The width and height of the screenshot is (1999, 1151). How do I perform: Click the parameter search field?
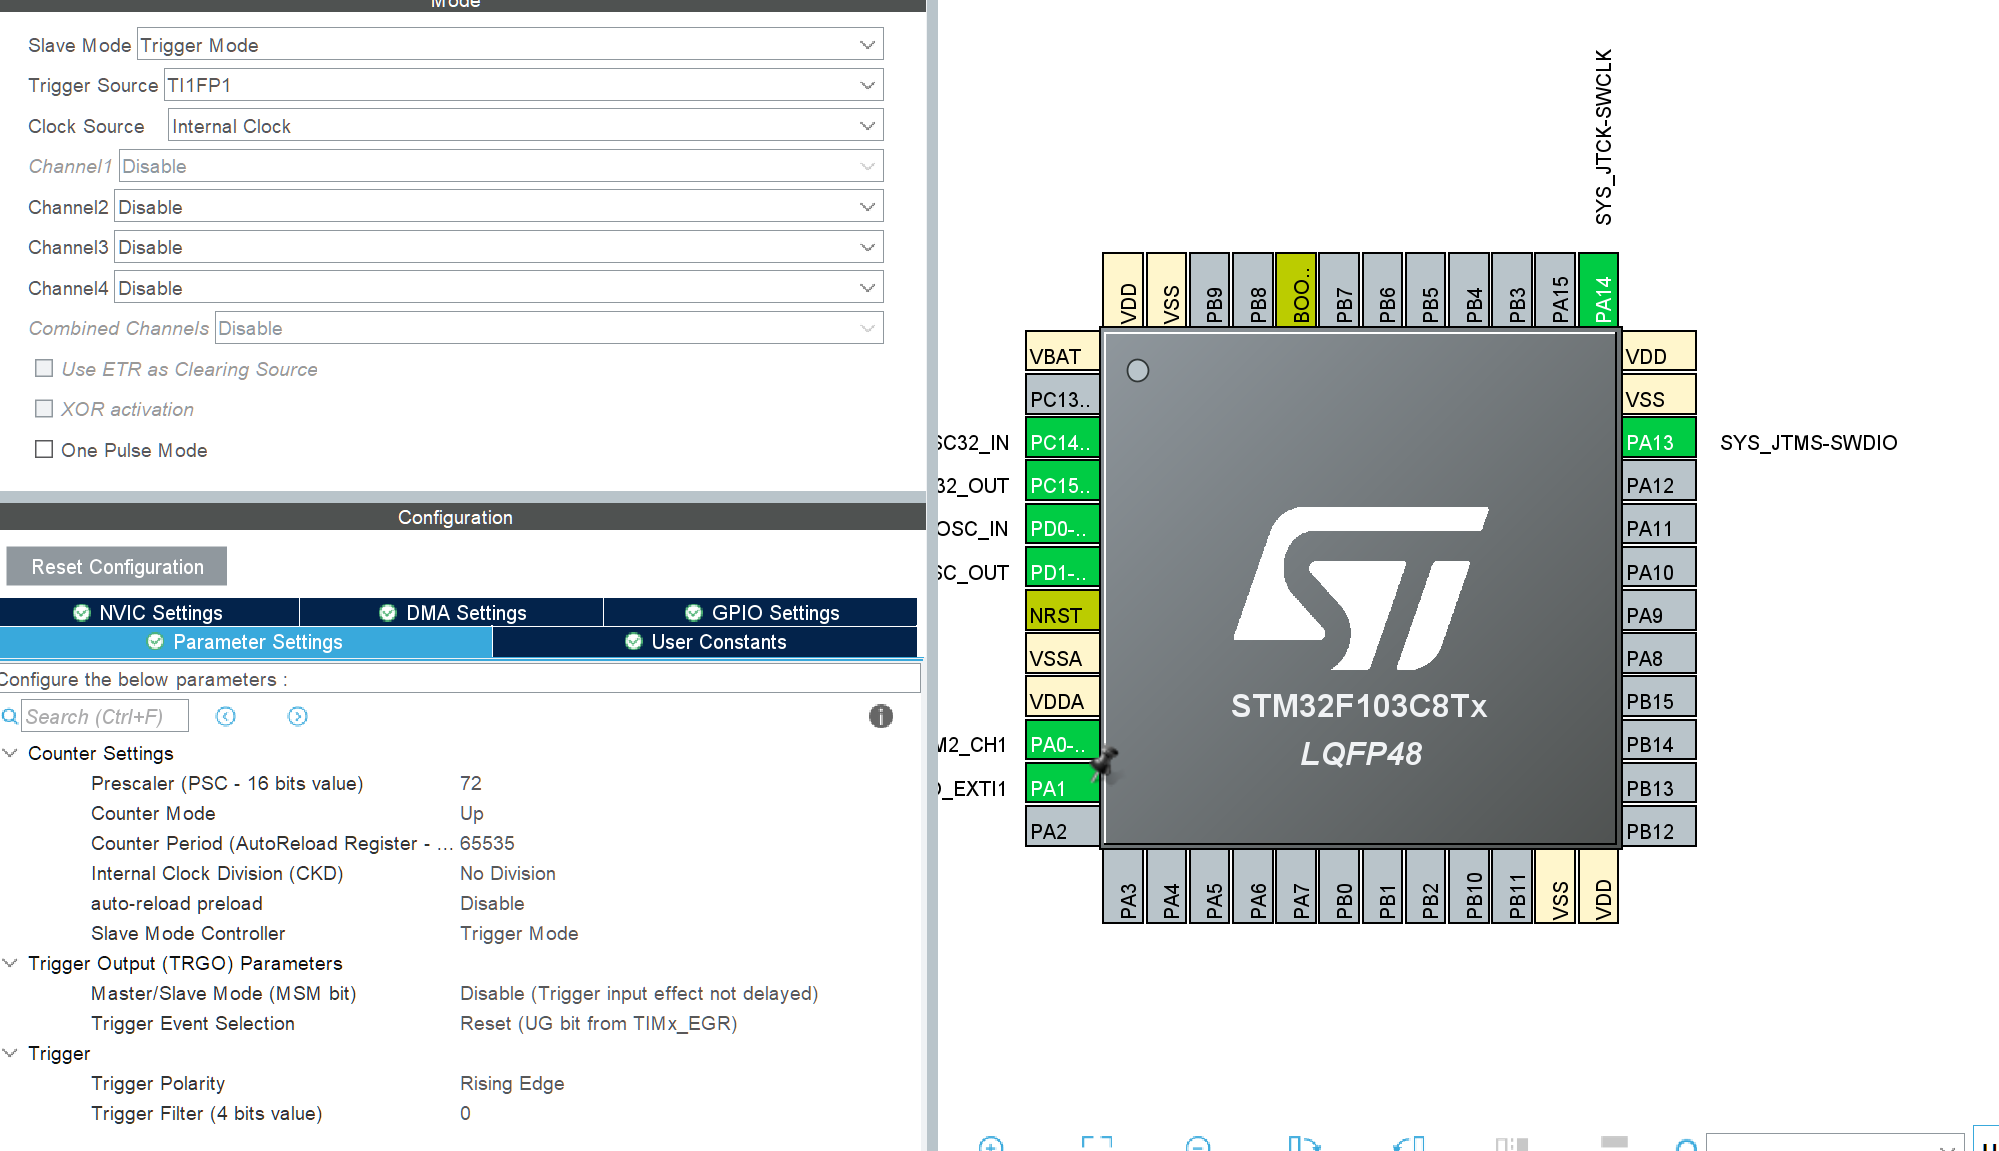[x=104, y=716]
